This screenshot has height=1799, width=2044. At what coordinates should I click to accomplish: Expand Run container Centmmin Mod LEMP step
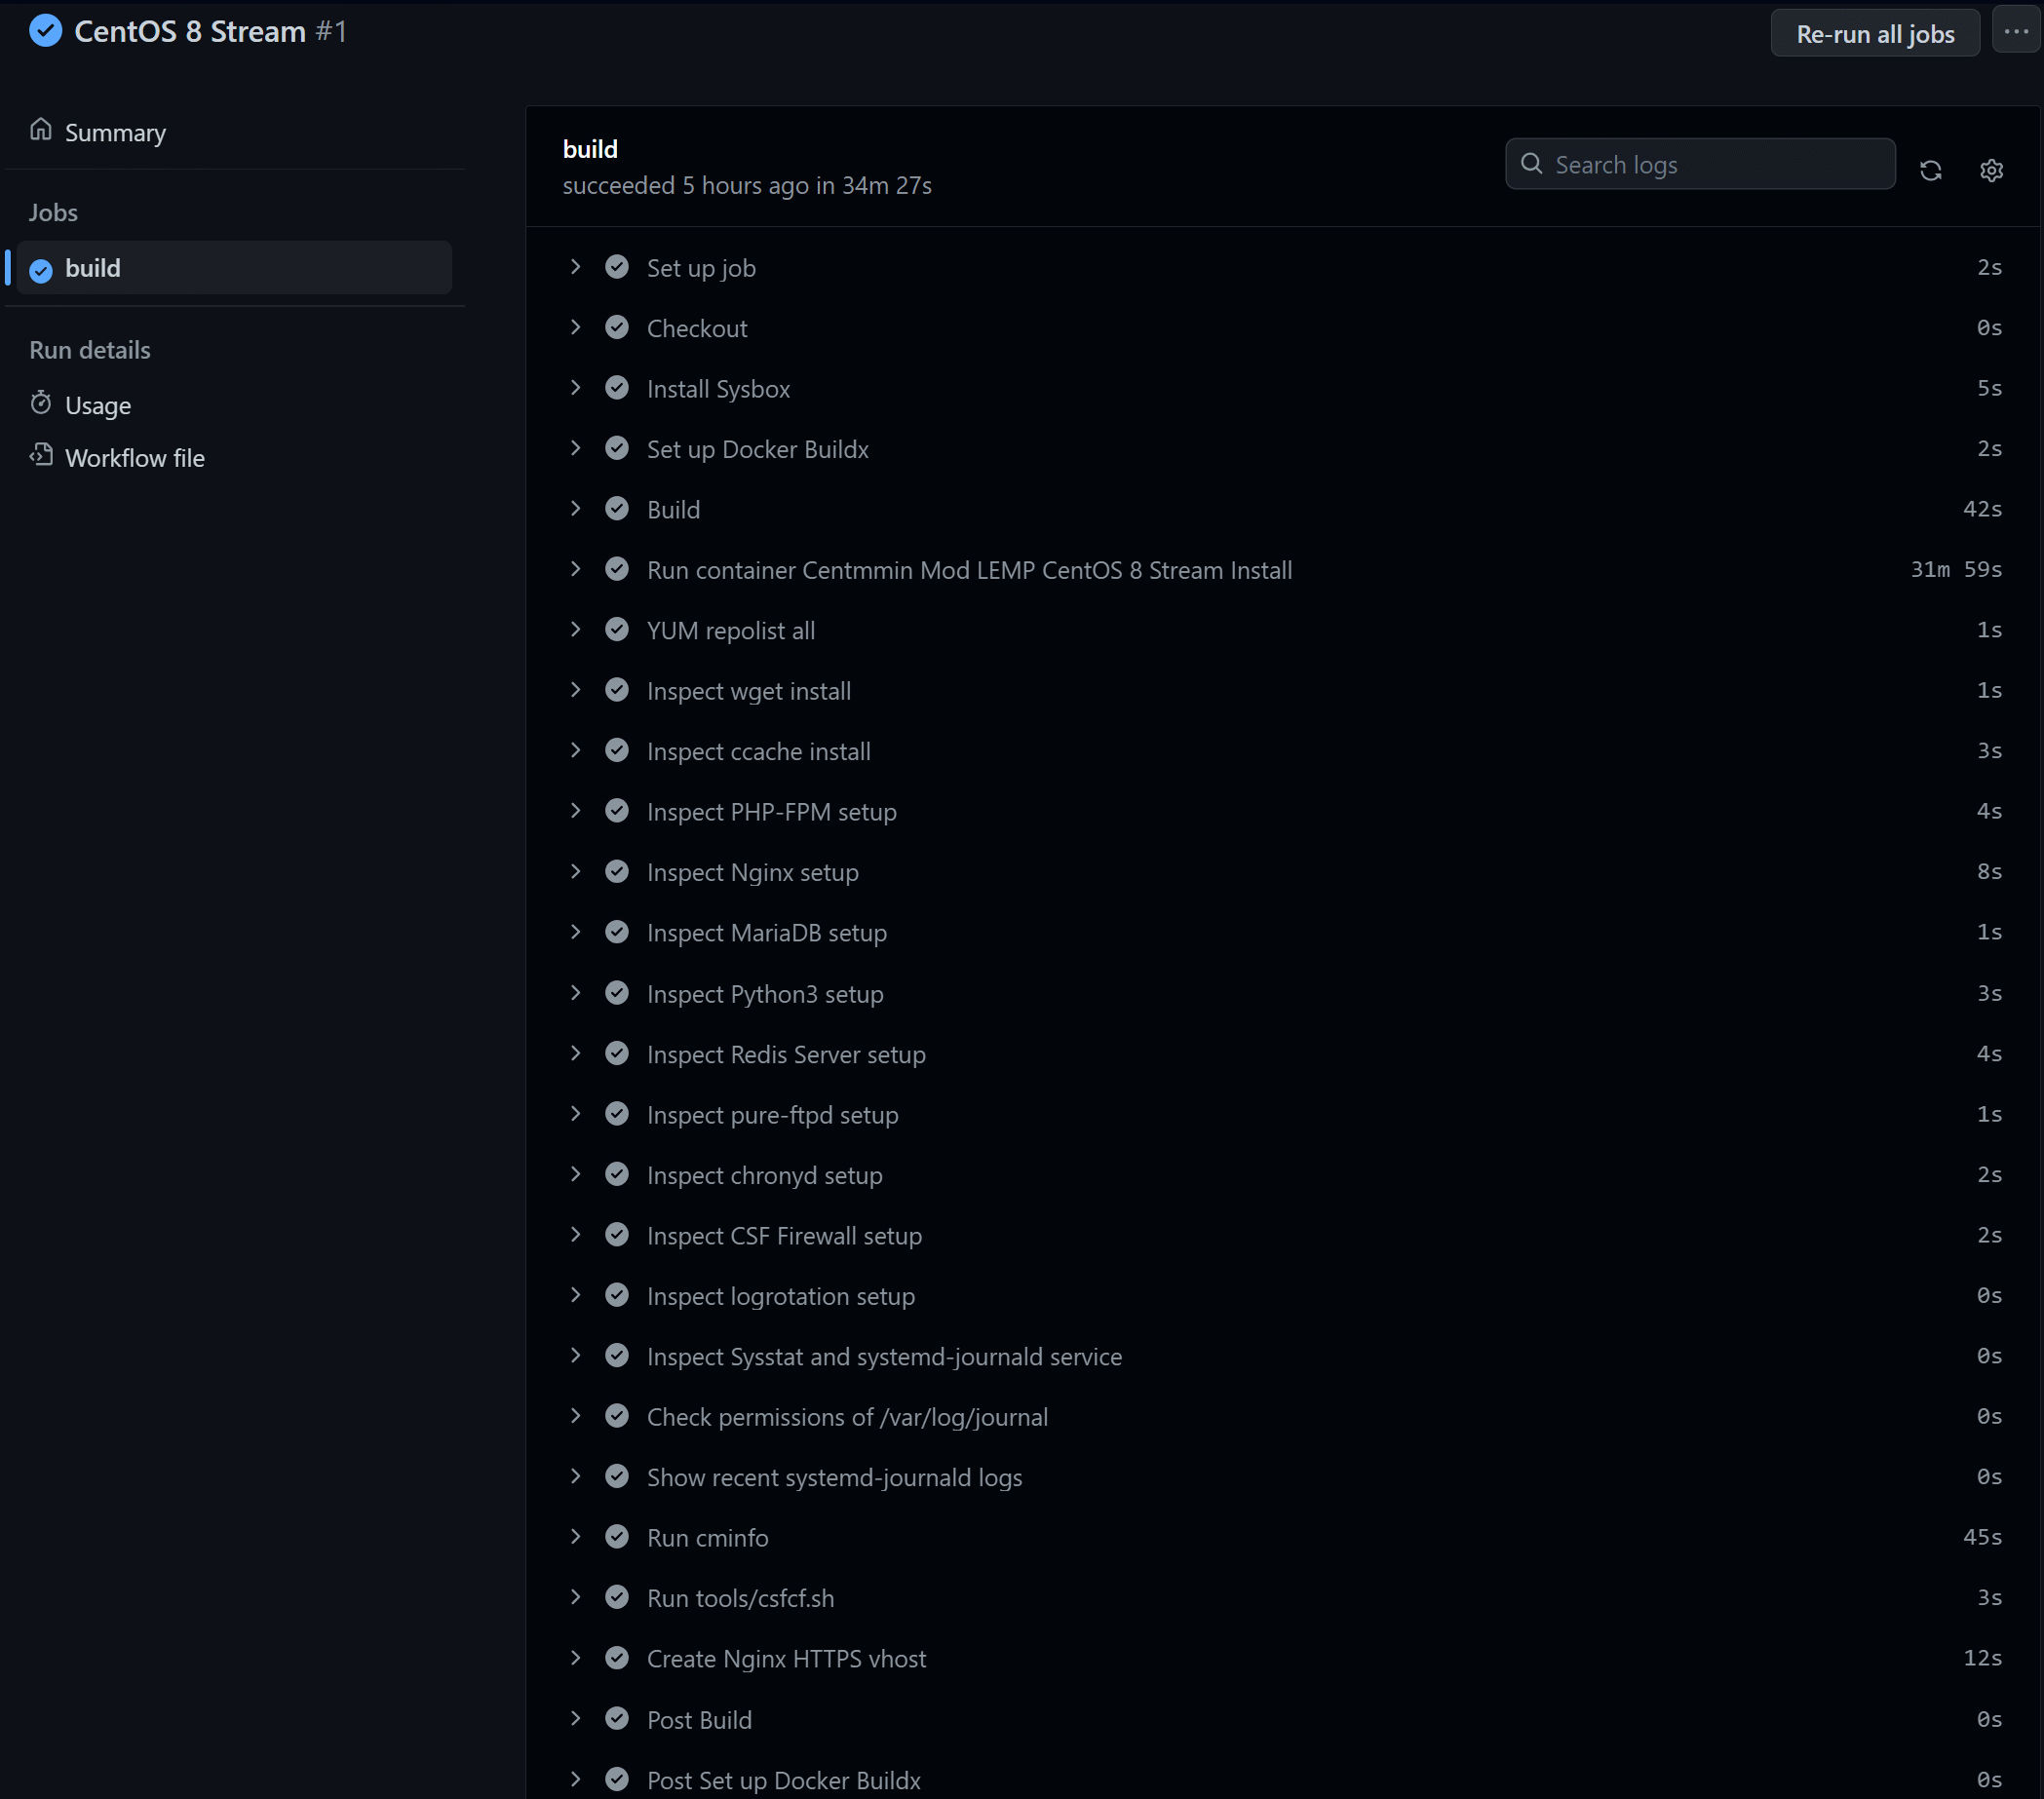tap(575, 569)
